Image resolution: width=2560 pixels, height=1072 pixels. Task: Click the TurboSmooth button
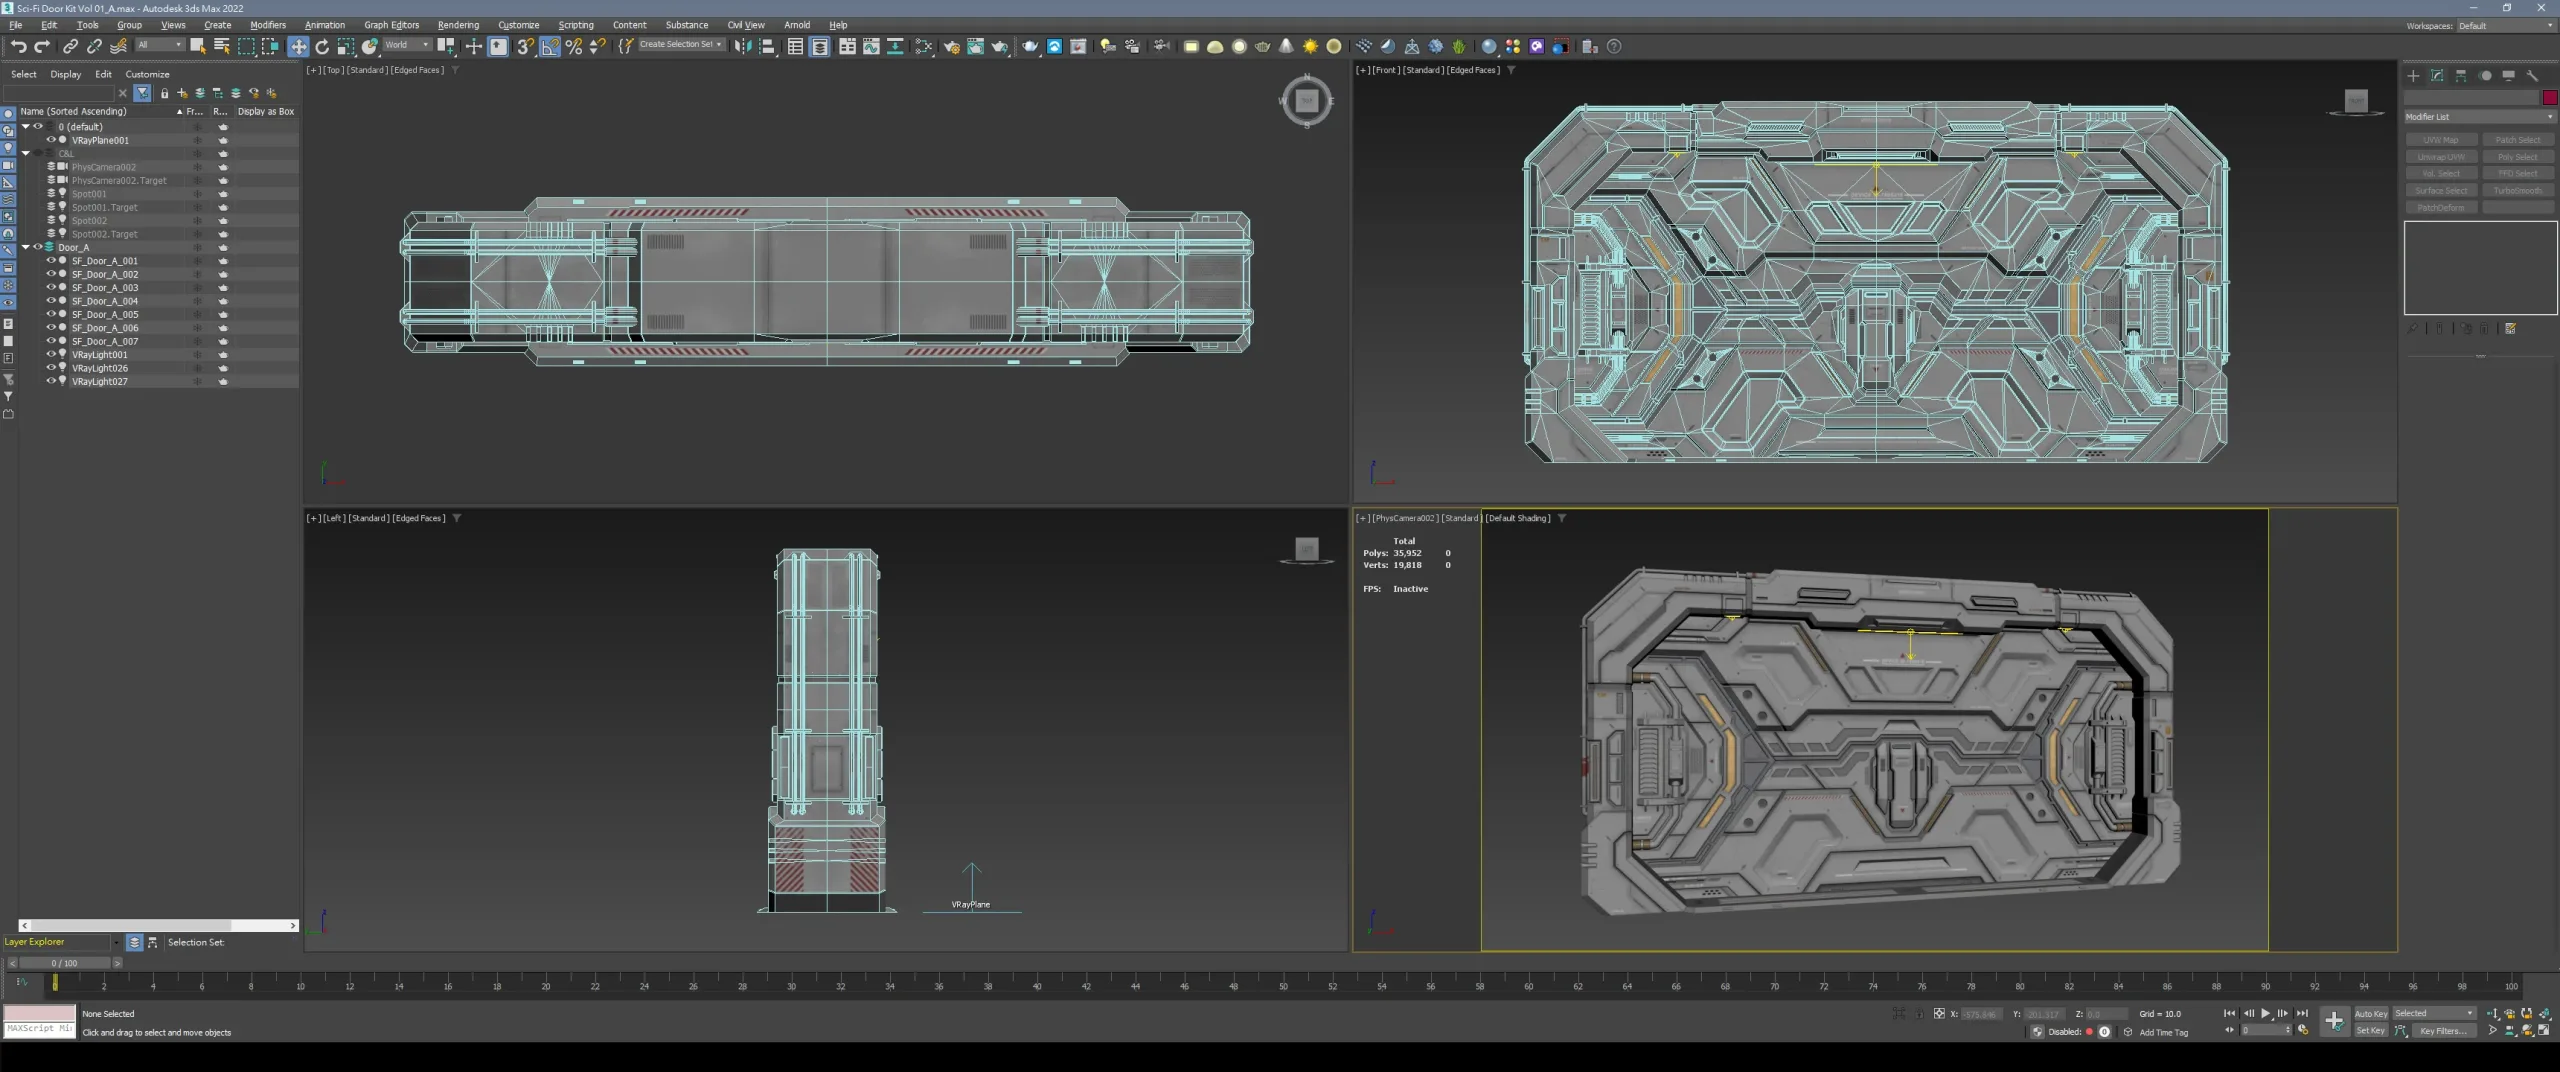2519,190
